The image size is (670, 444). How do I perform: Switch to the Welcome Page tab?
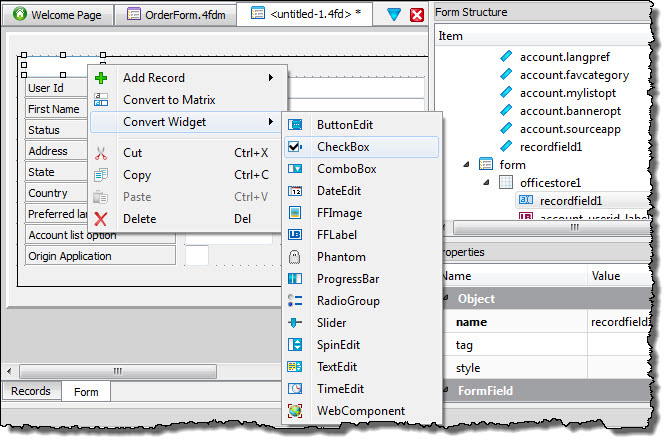click(58, 15)
